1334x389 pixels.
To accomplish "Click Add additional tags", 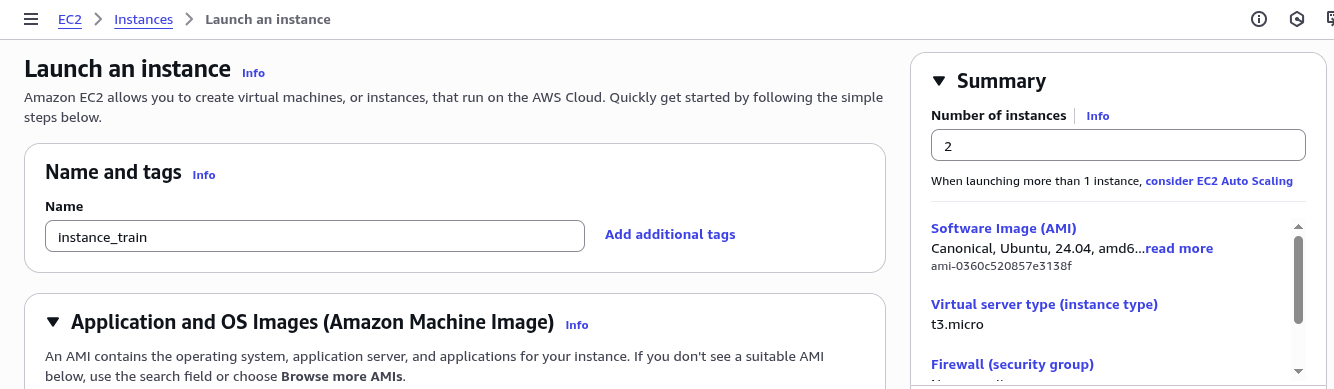I will 670,235.
